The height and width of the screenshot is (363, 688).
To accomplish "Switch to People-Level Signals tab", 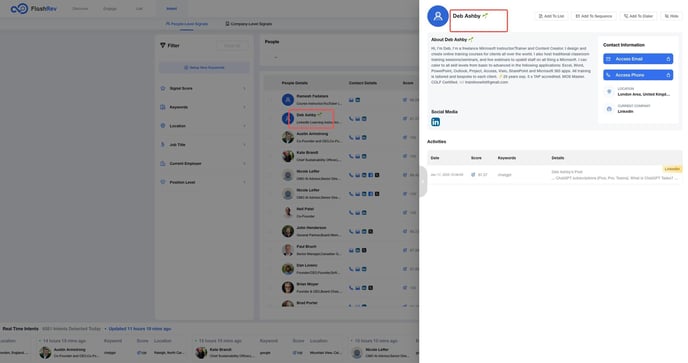I will pos(187,24).
